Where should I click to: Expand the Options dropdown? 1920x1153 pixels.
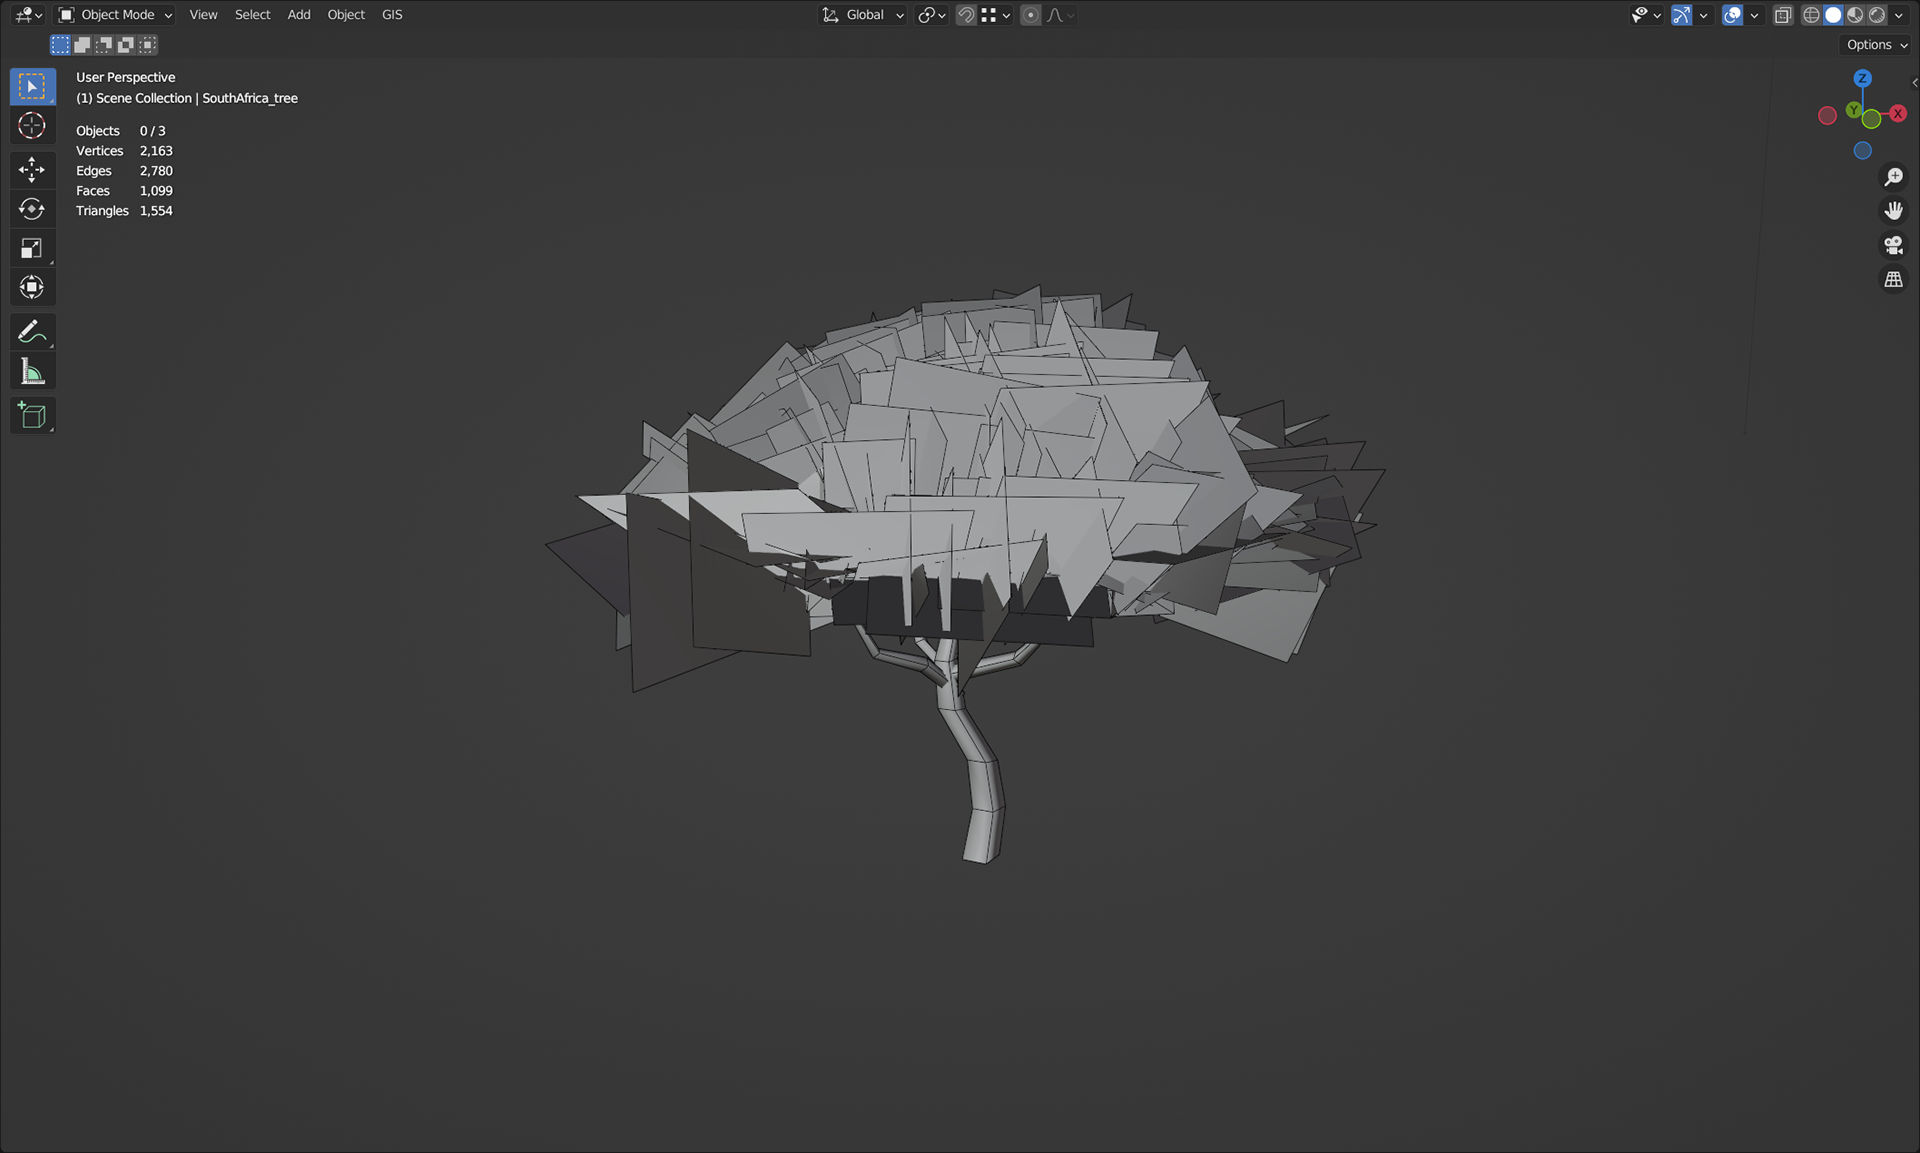(1876, 45)
